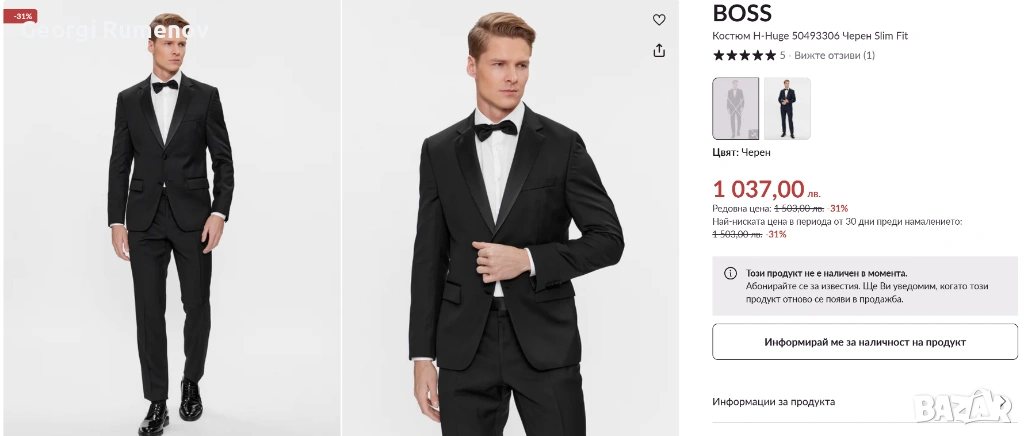The width and height of the screenshot is (1024, 436).
Task: Click the "Georgi Rumenov" watermark text
Action: coord(113,30)
